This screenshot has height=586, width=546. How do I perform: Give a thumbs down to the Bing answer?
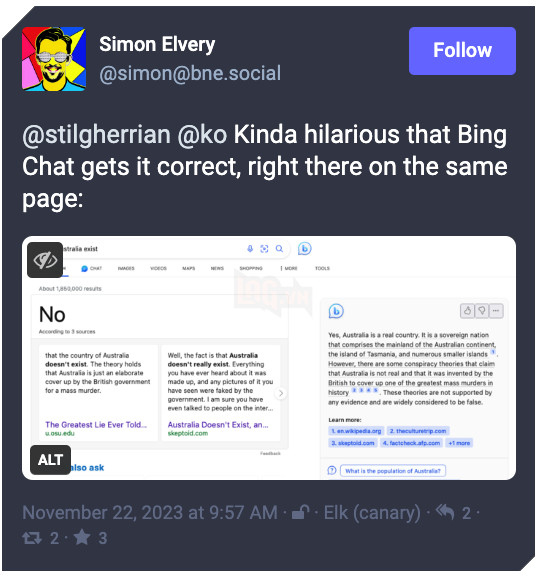tap(482, 311)
